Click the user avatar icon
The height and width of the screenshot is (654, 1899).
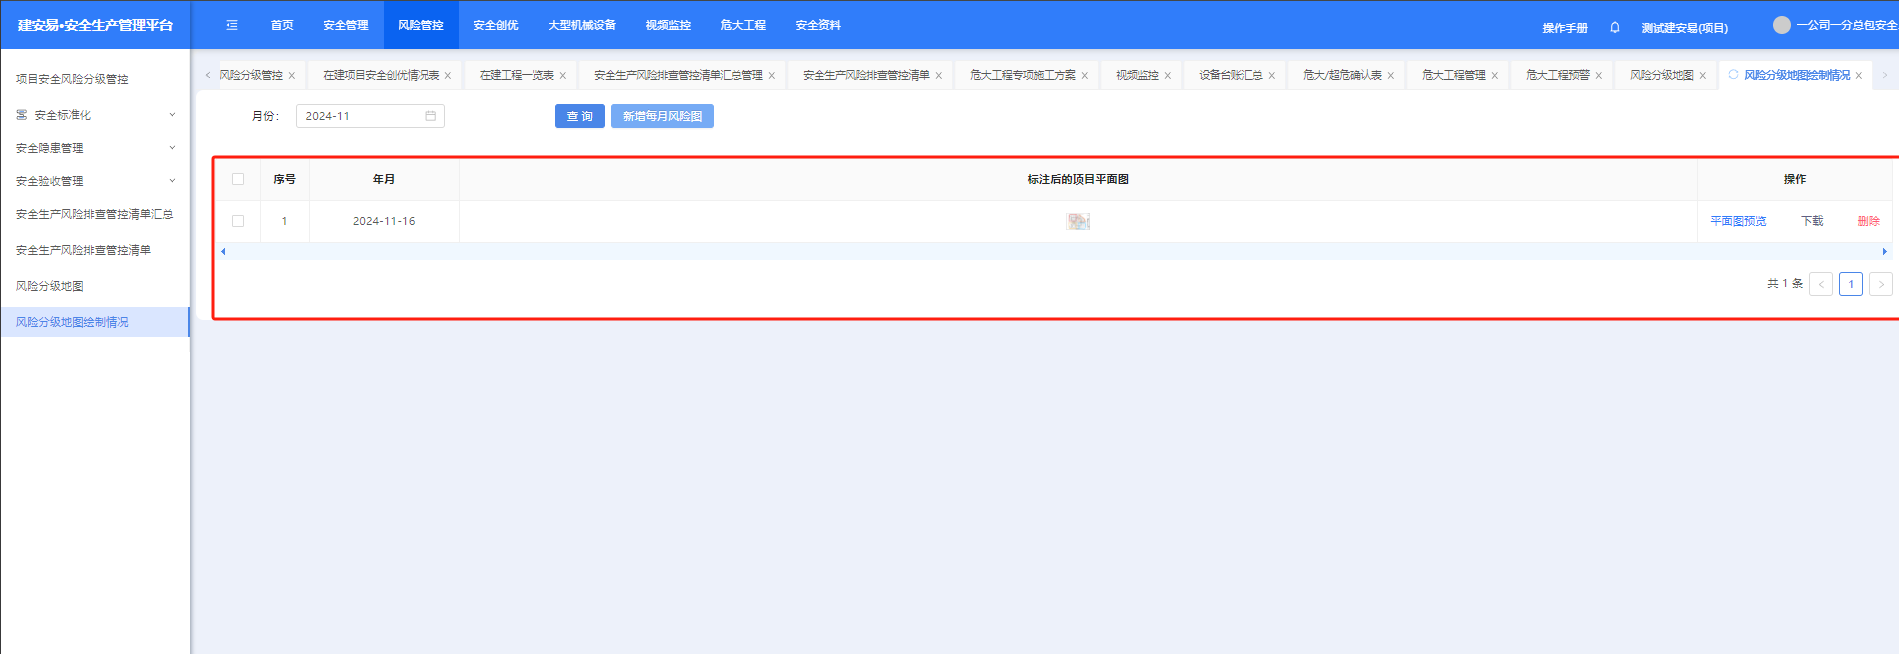1781,25
